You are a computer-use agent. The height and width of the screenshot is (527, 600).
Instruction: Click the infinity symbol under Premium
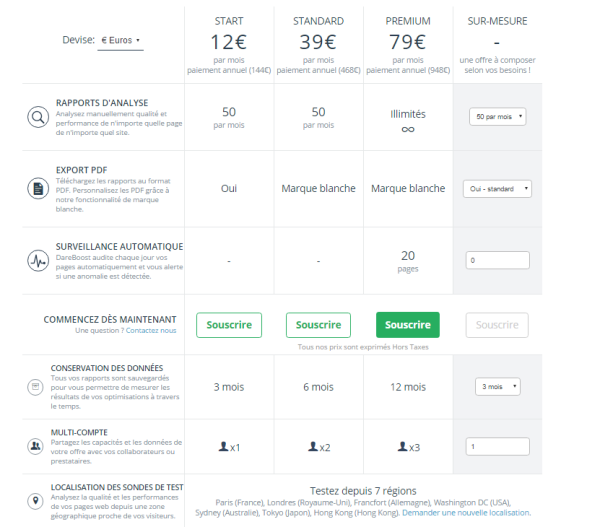tap(407, 129)
